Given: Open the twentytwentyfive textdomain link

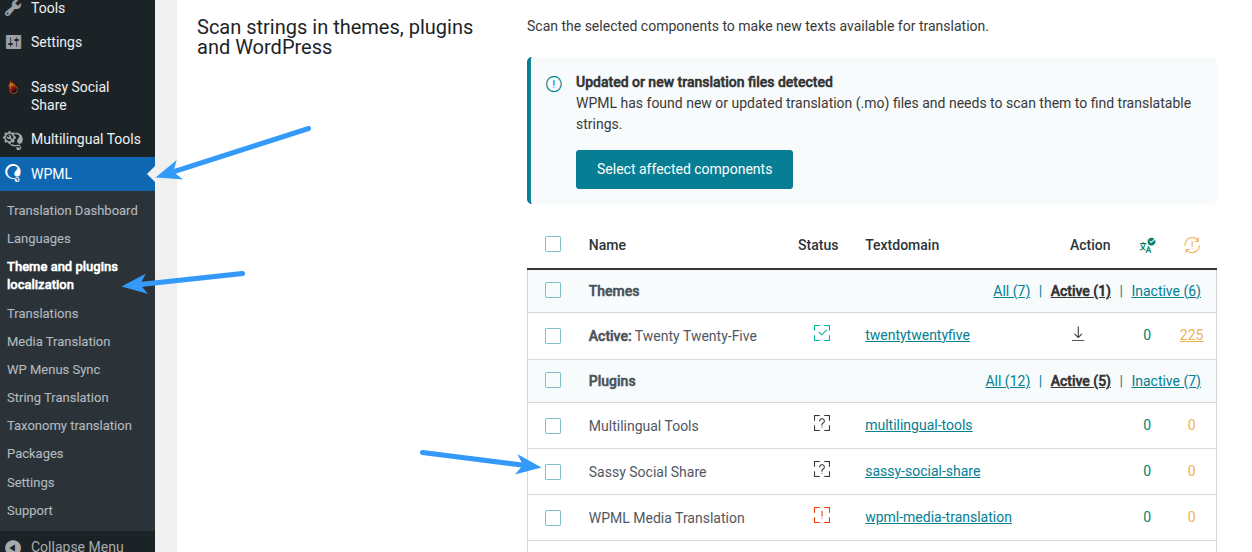Looking at the screenshot, I should pyautogui.click(x=917, y=335).
